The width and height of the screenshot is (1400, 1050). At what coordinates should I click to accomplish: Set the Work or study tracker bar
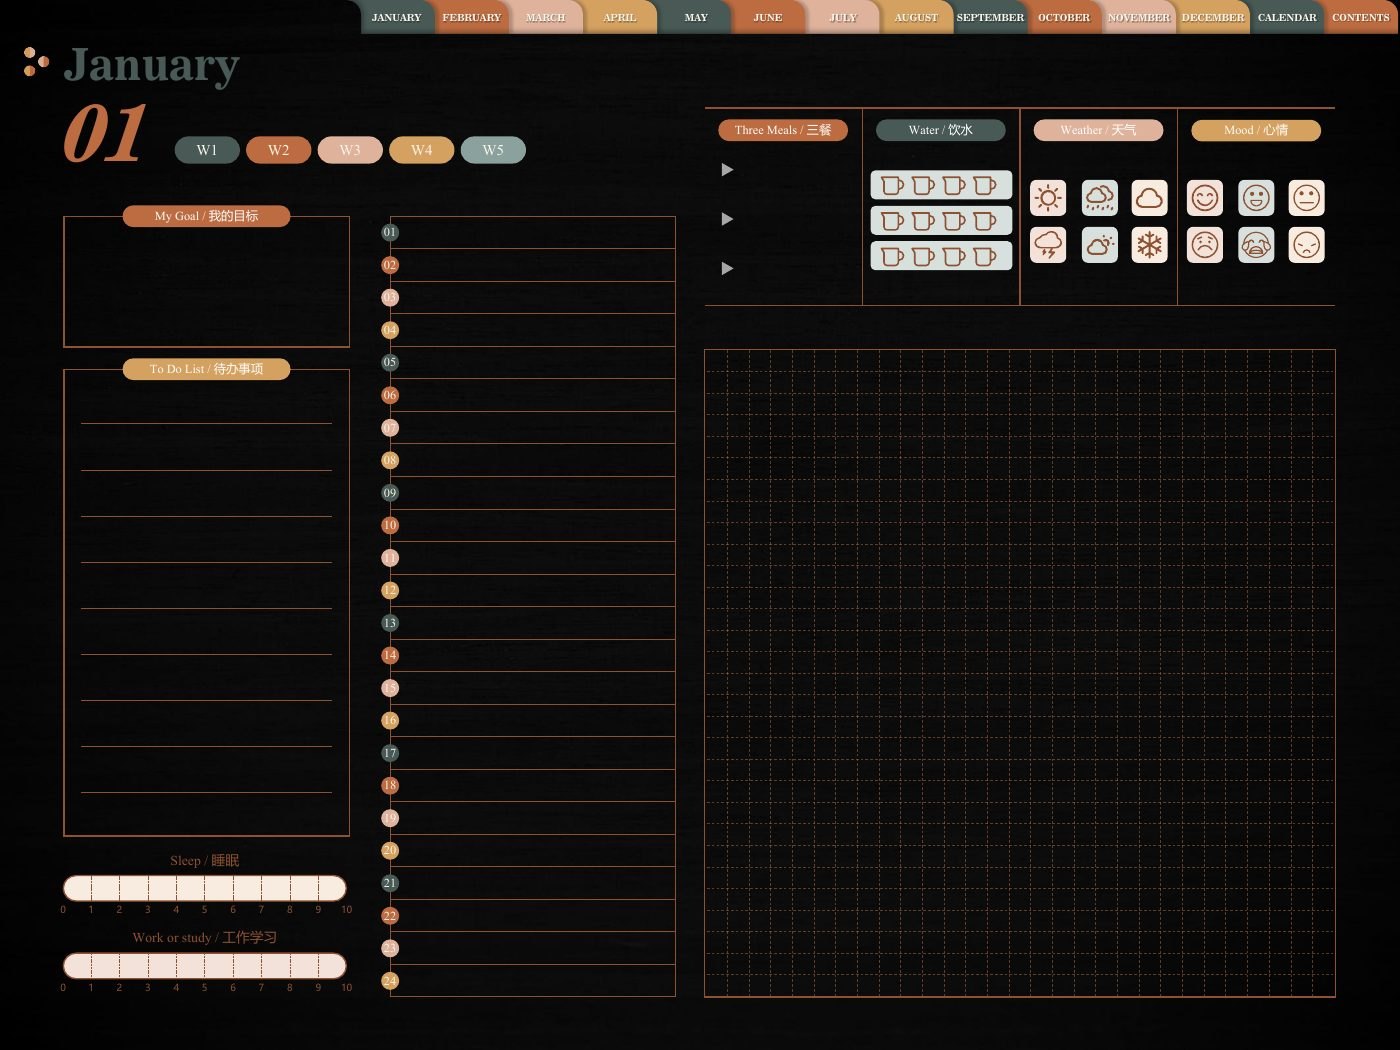tap(205, 965)
